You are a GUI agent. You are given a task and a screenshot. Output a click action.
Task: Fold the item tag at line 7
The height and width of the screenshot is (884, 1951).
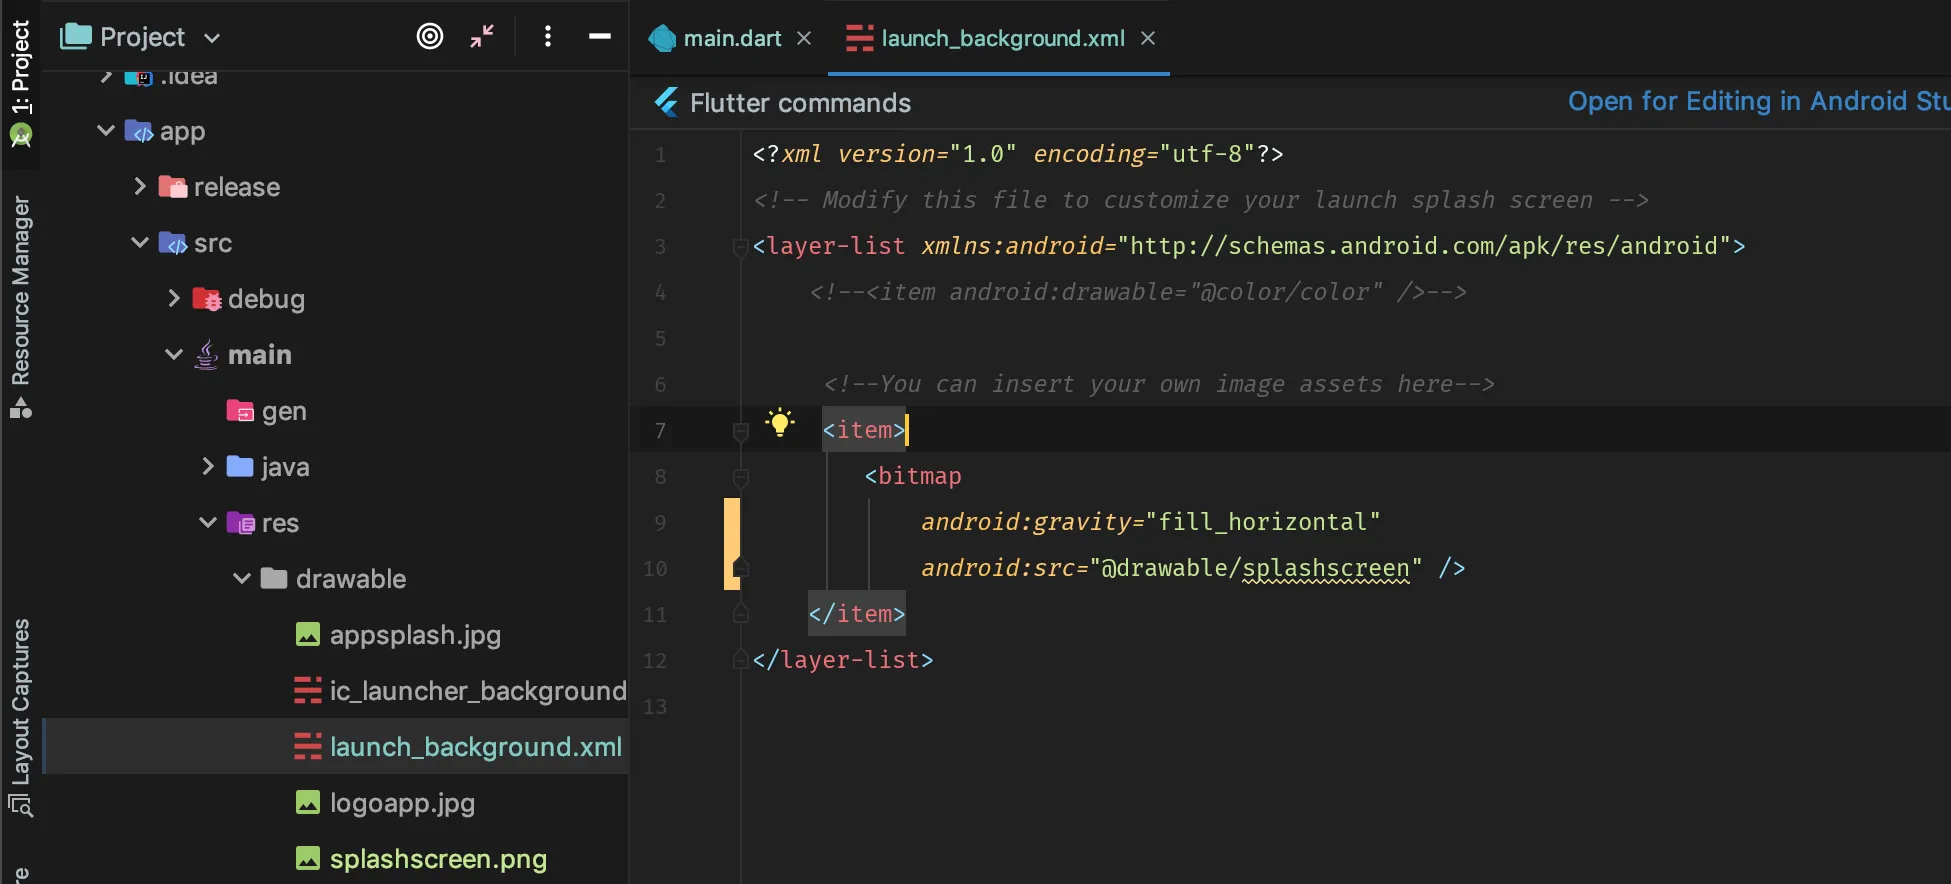[741, 431]
